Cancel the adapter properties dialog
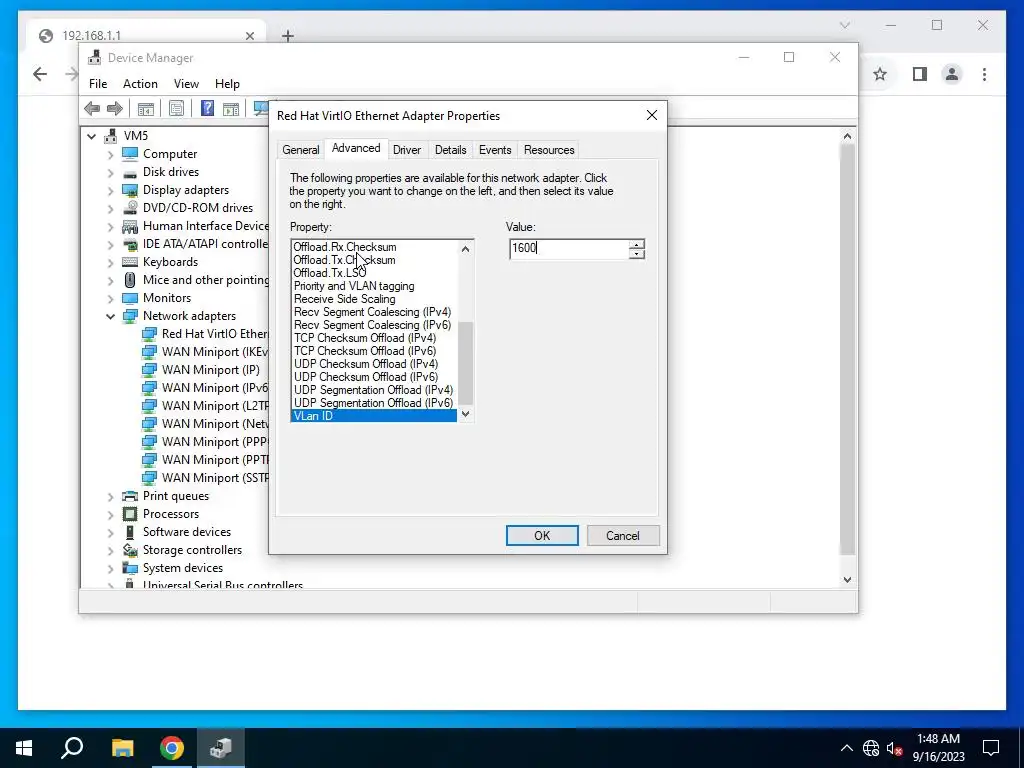1024x768 pixels. click(x=622, y=536)
